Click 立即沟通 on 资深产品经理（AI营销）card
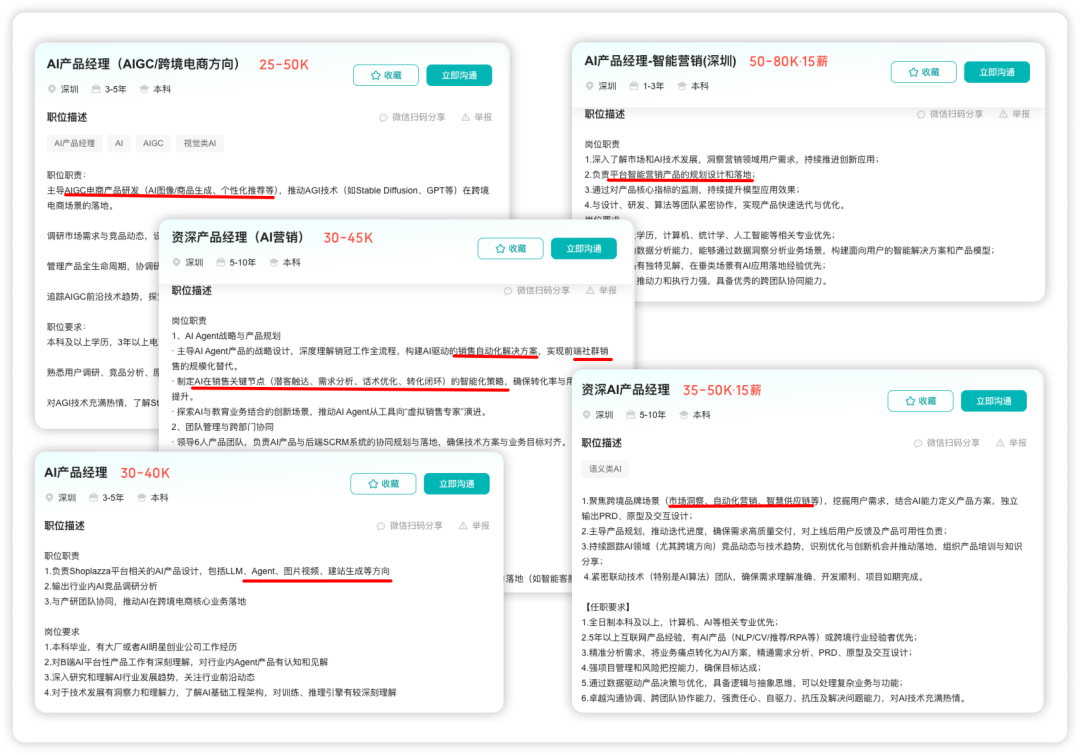The height and width of the screenshot is (755, 1080). point(583,249)
